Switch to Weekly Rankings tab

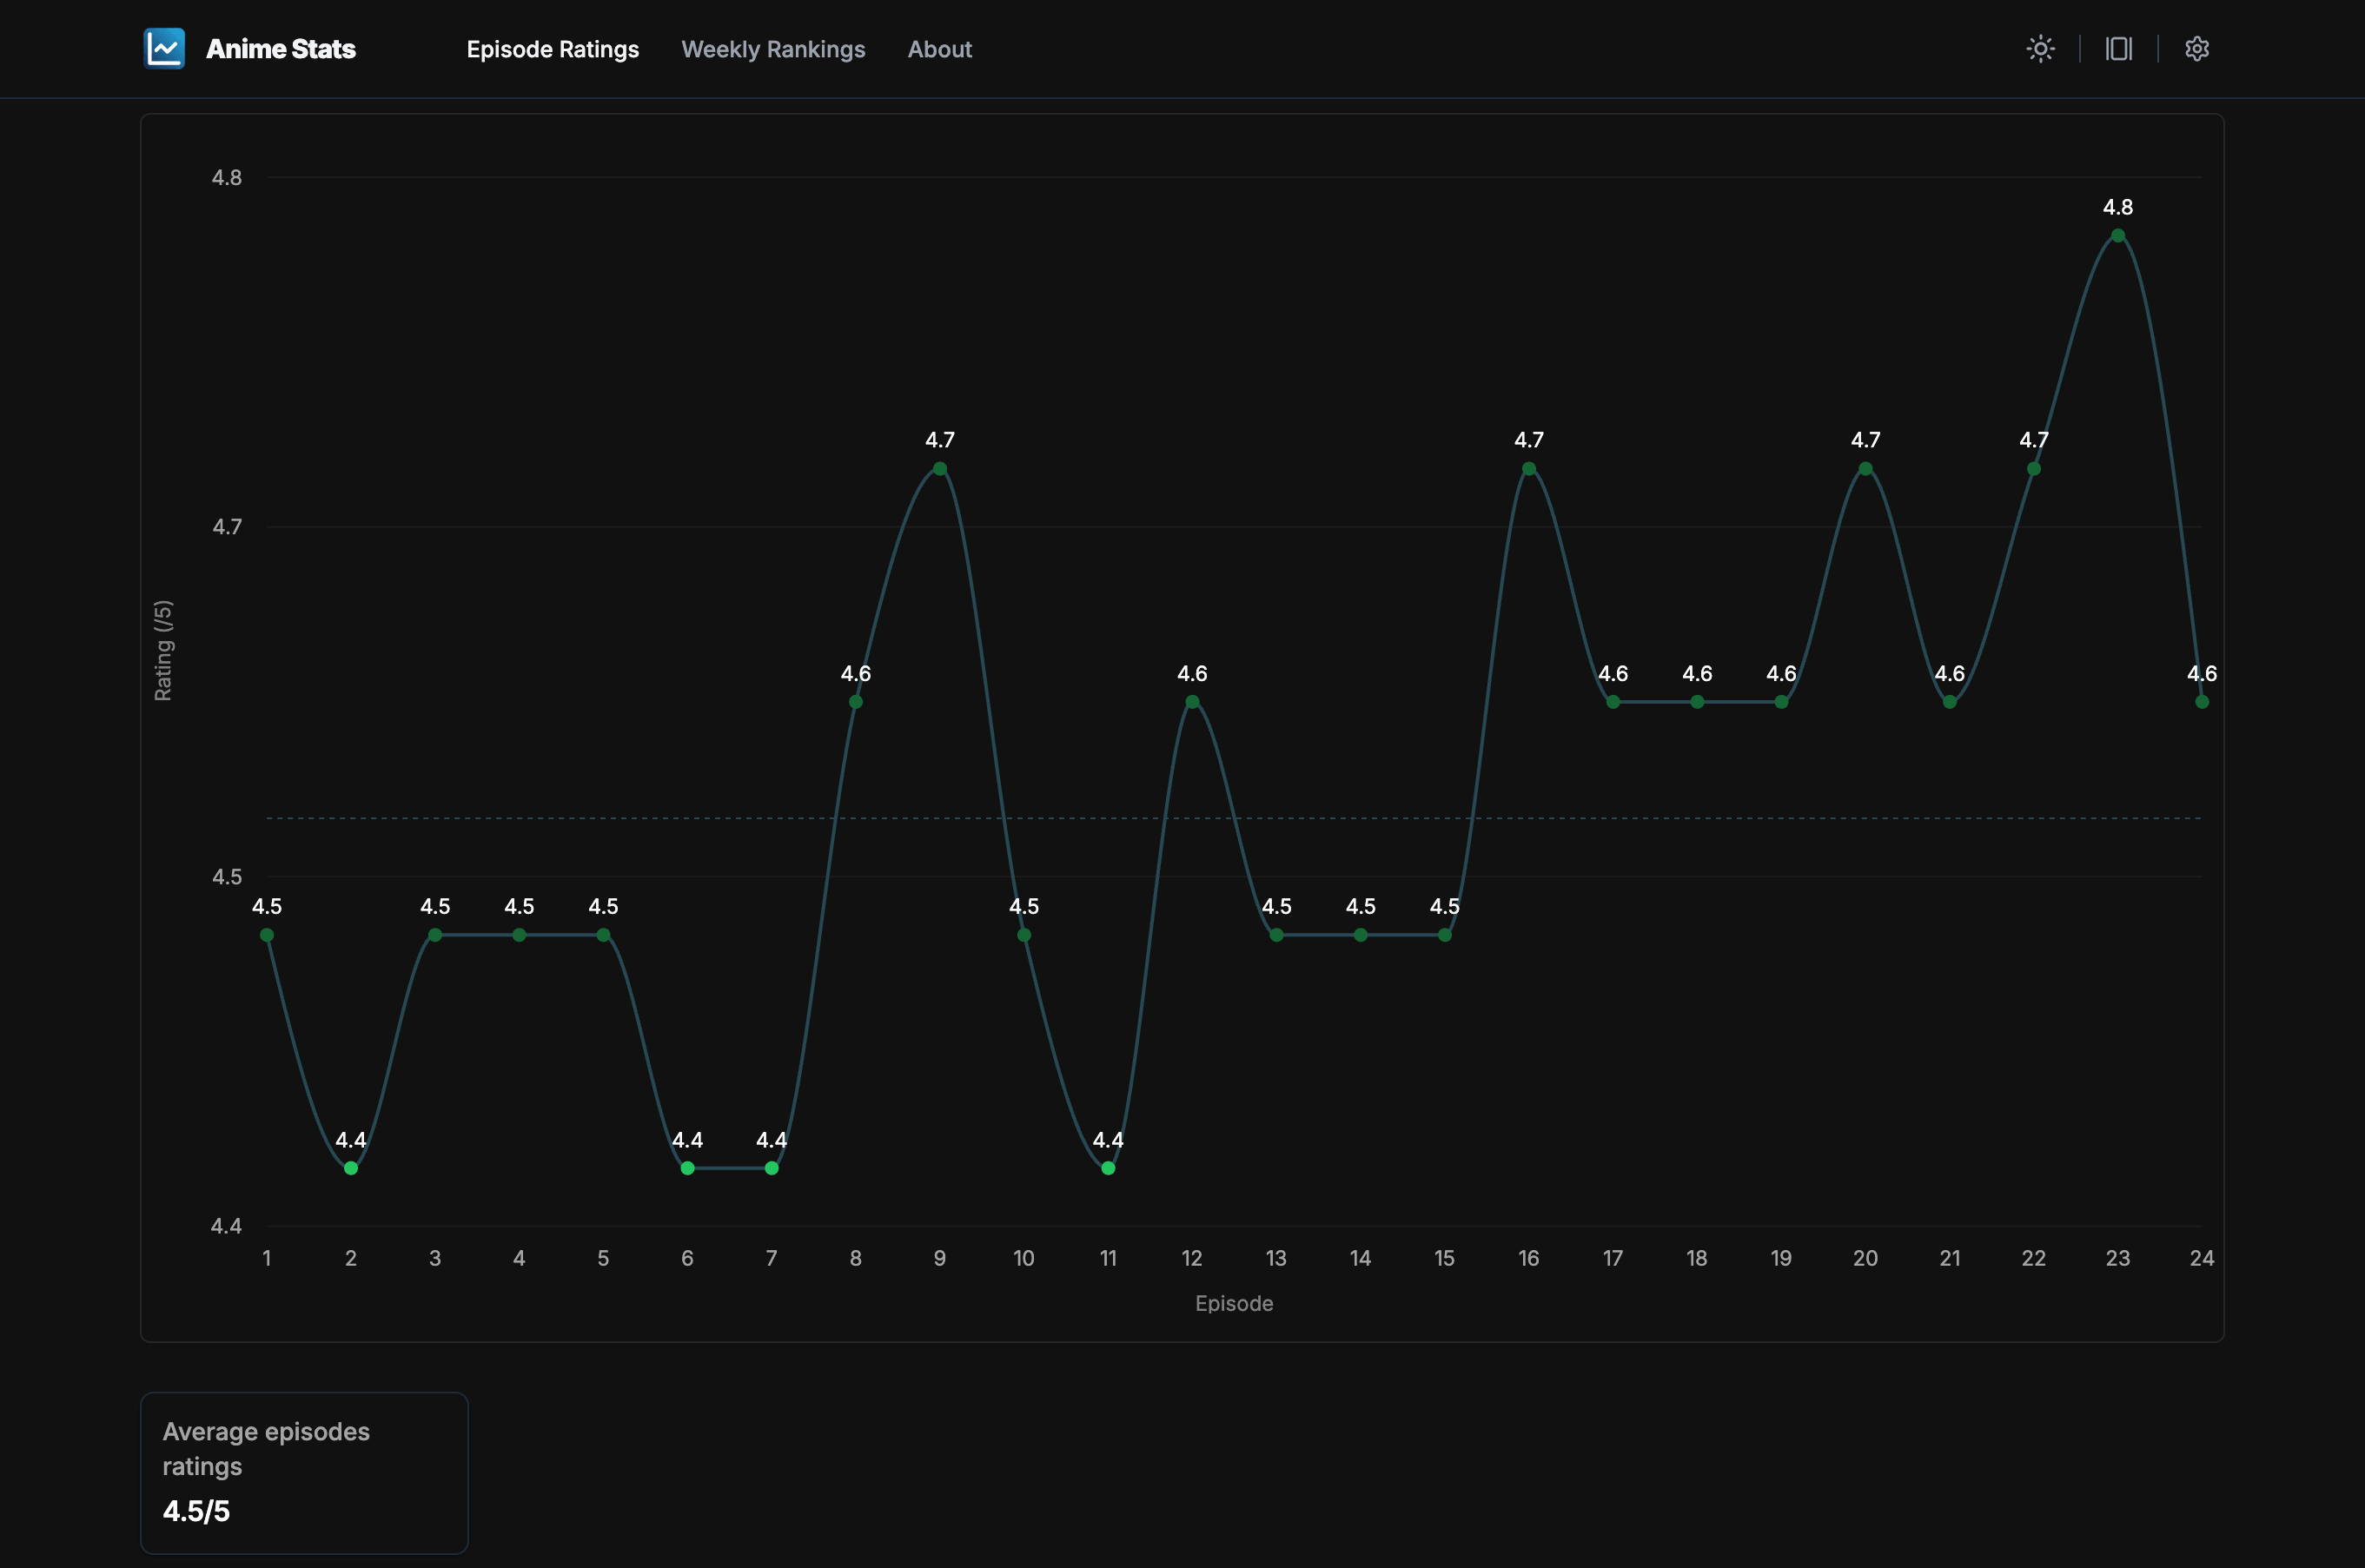[x=773, y=49]
